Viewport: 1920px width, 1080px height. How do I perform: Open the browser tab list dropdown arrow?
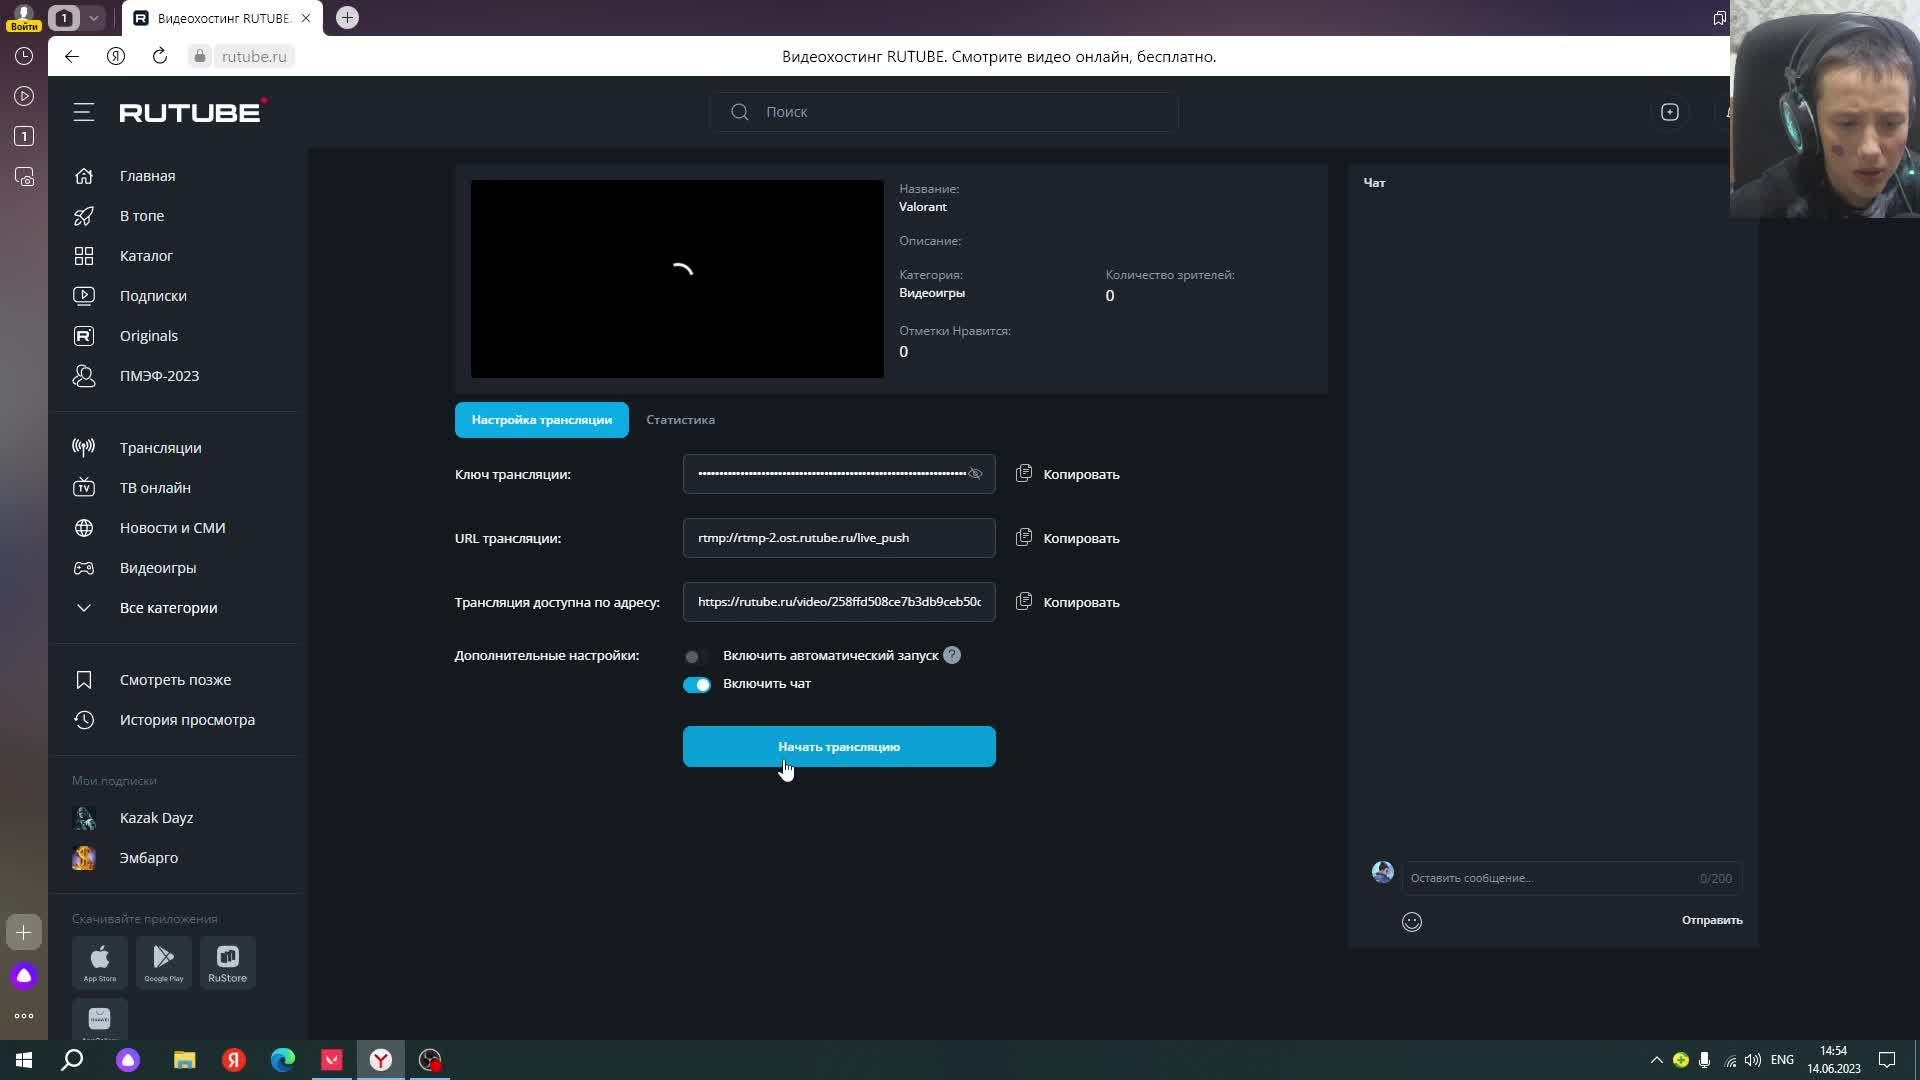point(93,18)
